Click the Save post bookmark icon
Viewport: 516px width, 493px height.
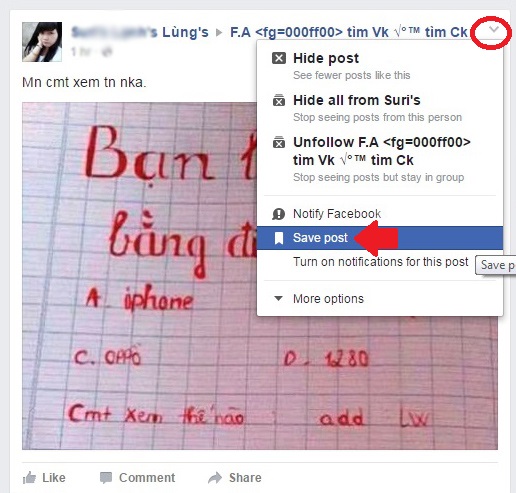[279, 238]
